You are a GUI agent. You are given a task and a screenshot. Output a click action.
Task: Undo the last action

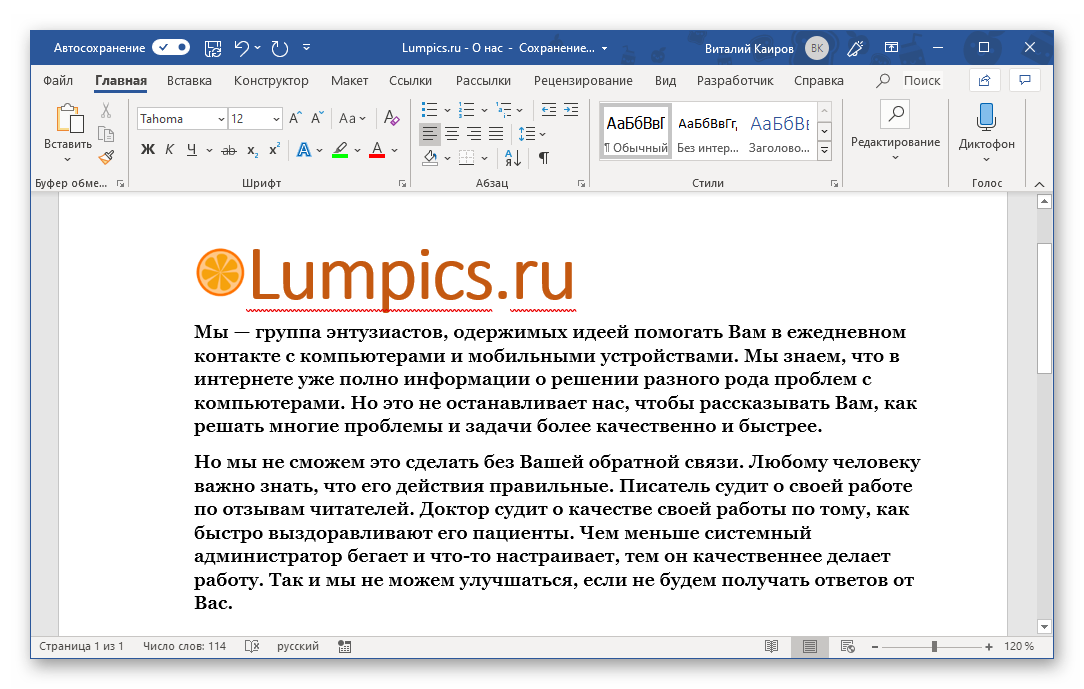click(241, 48)
